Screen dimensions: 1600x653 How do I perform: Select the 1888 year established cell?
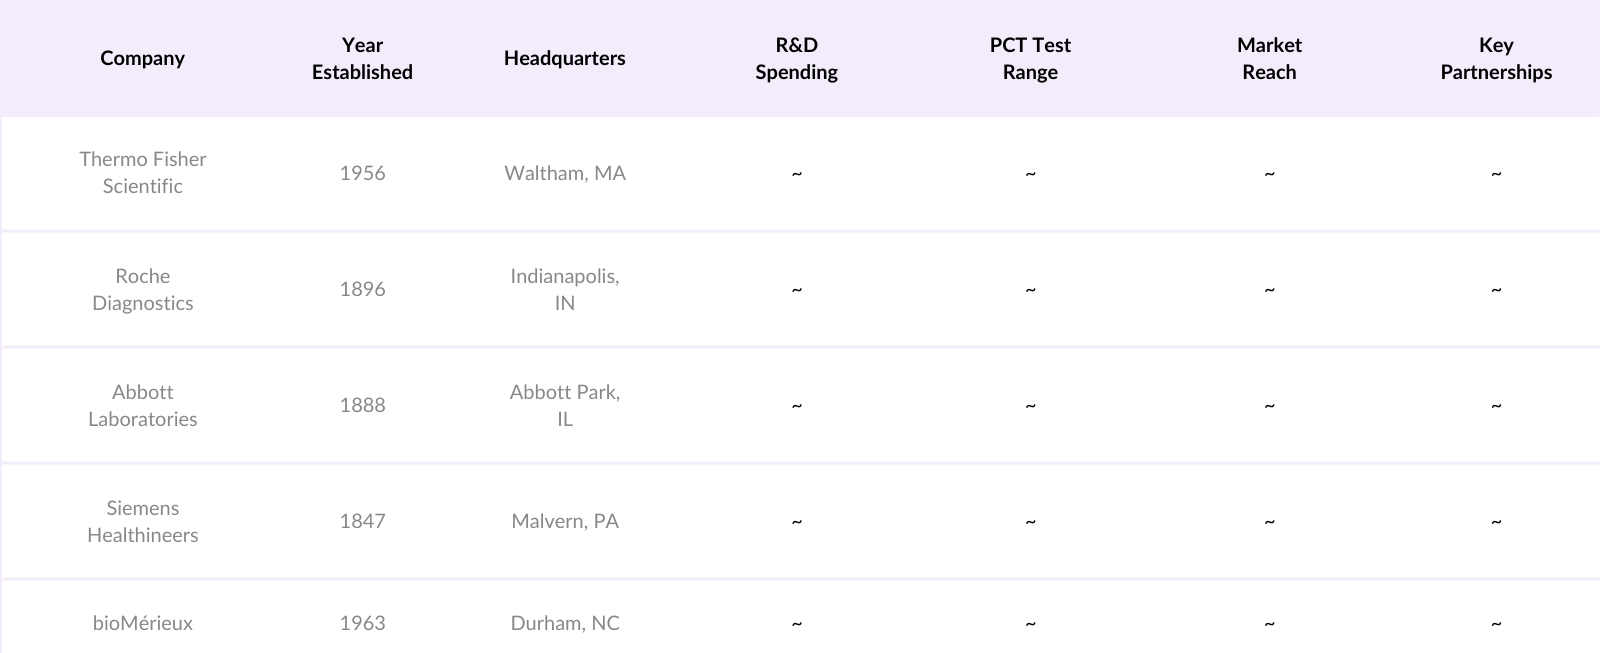pos(362,405)
